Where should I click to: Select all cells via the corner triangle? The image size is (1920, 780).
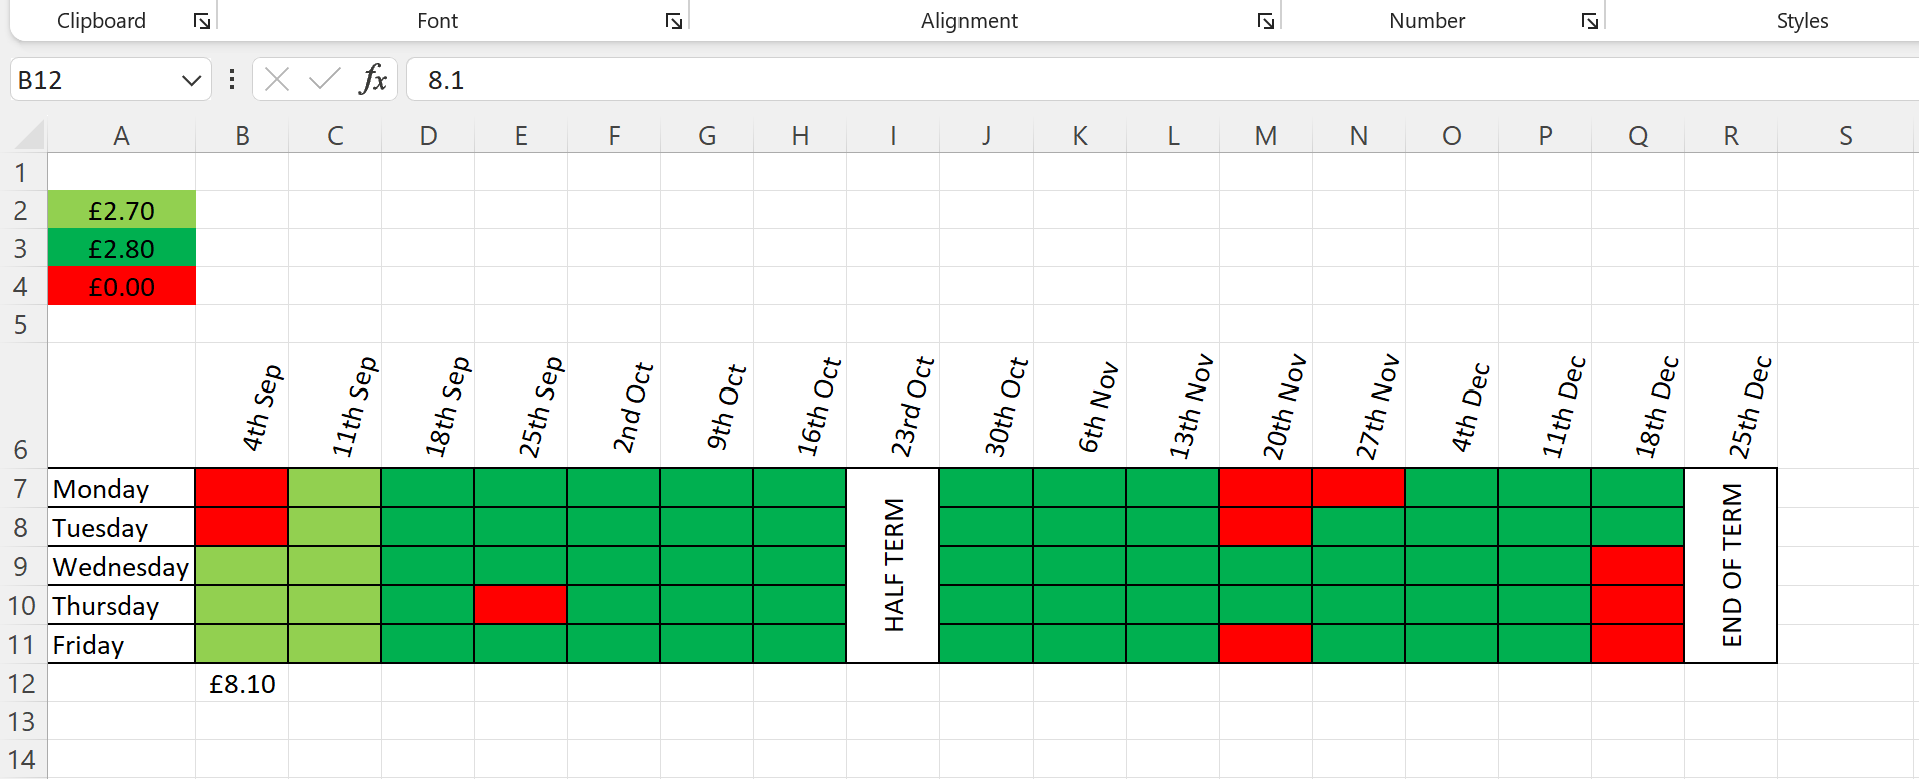(30, 135)
